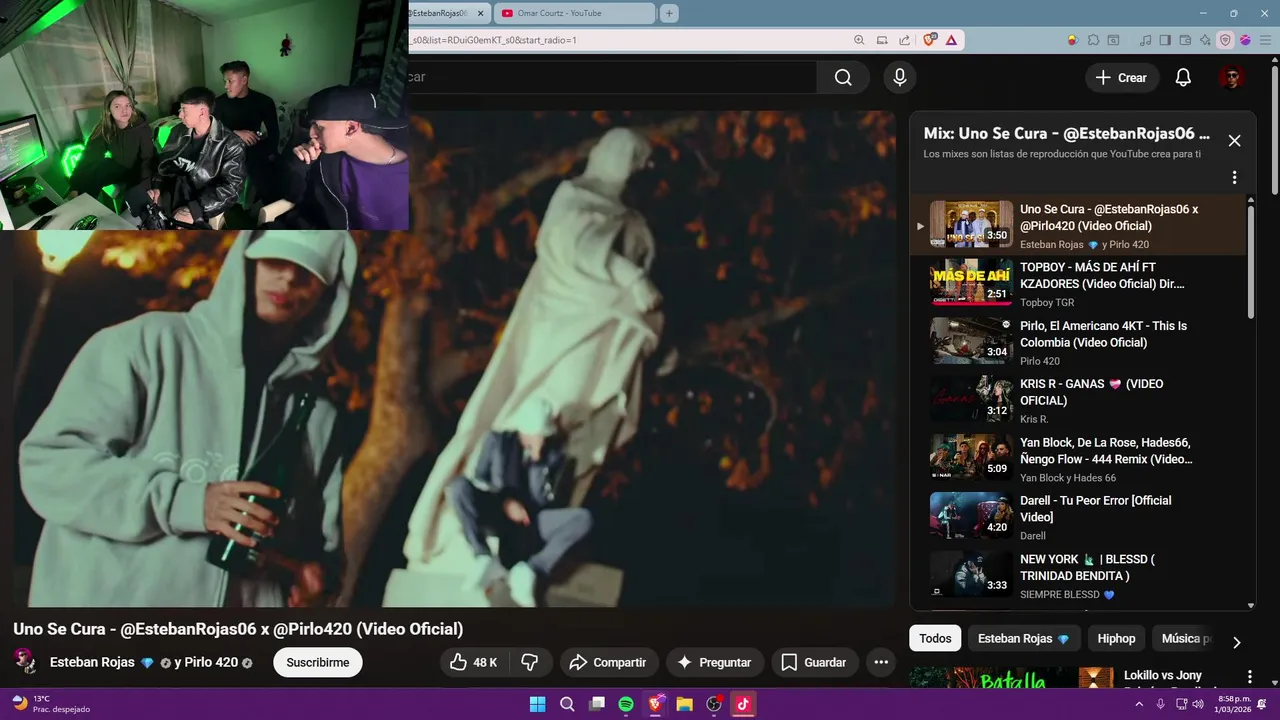Click the YouTube search magnifier button
1280x720 pixels.
tap(843, 77)
